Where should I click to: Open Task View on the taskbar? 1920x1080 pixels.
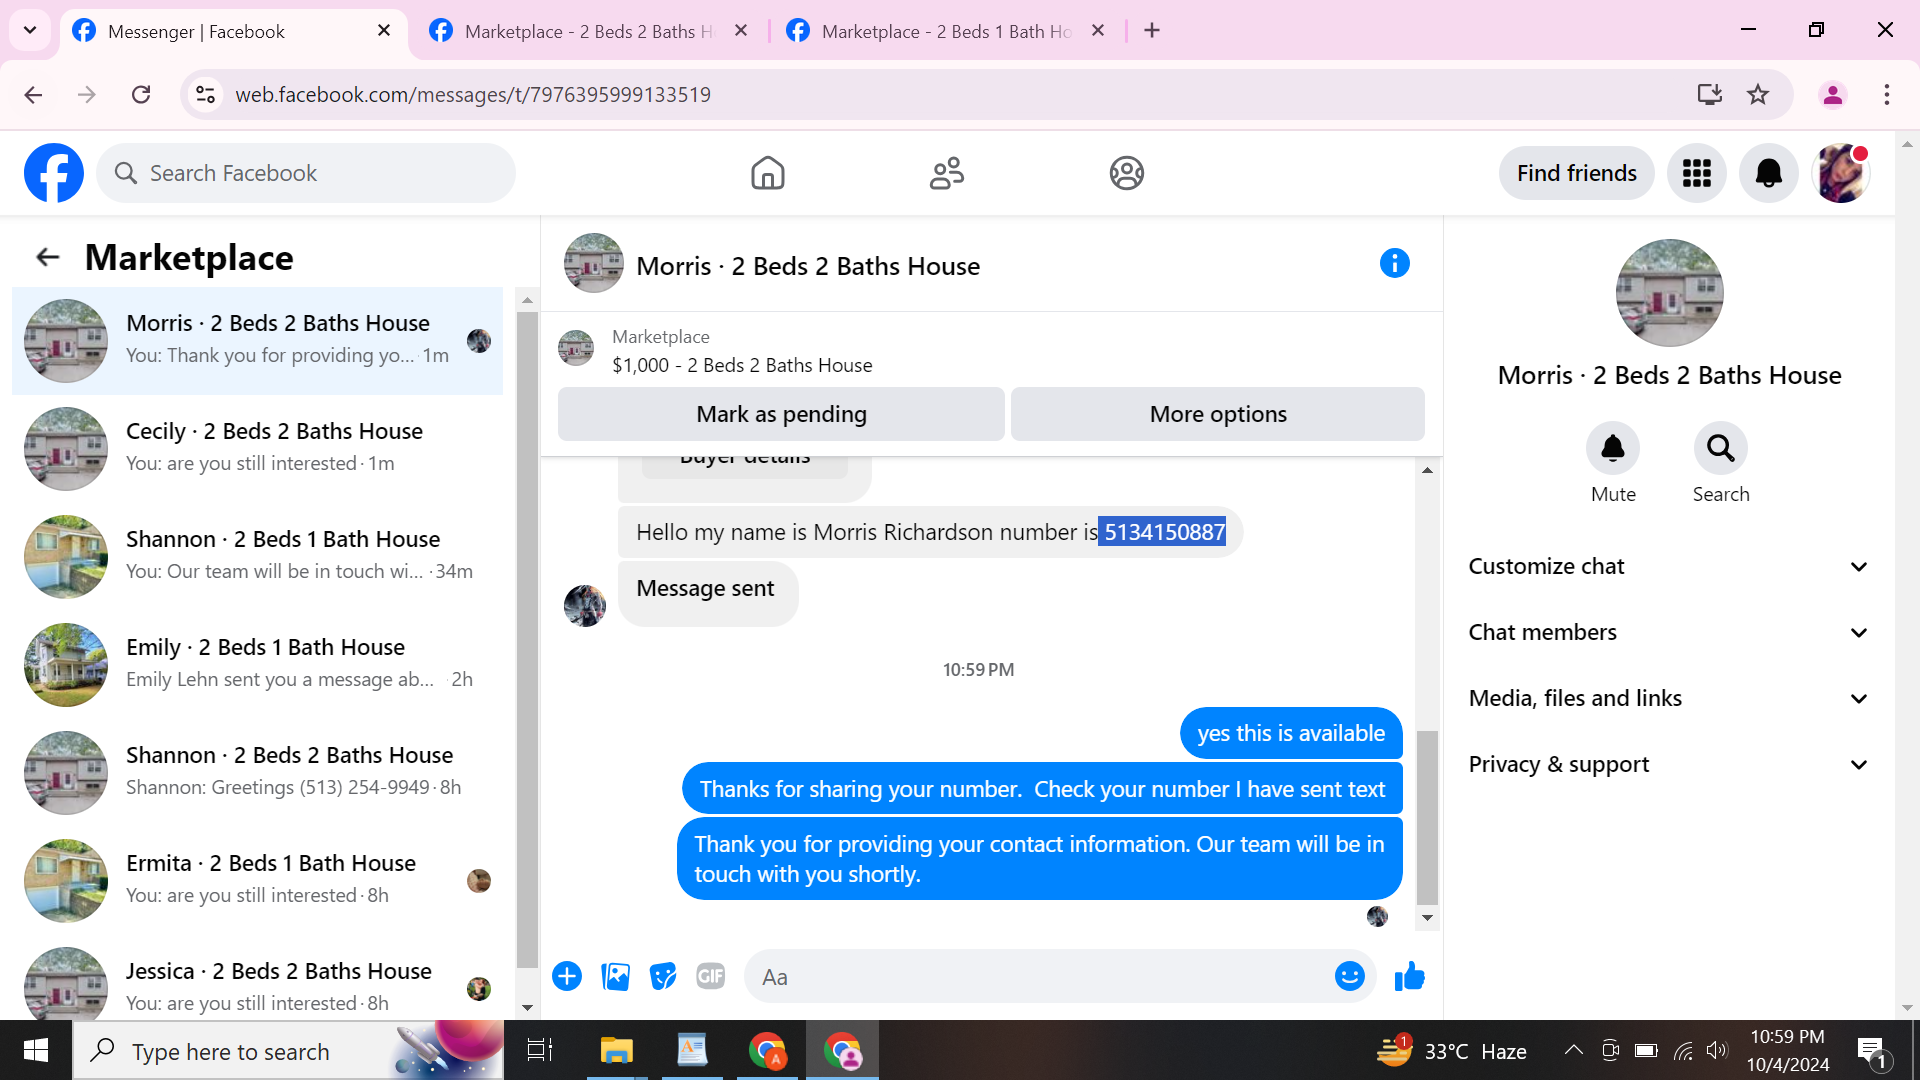tap(540, 1050)
